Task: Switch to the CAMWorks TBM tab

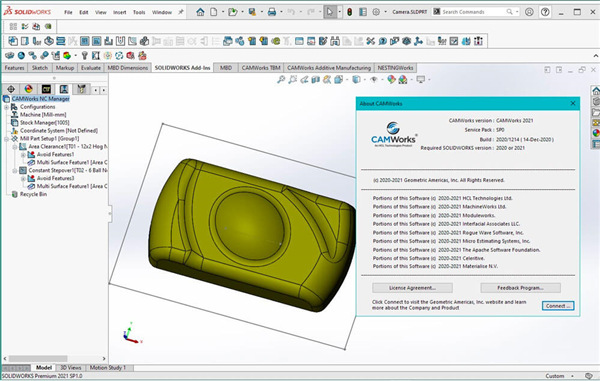Action: (x=261, y=68)
